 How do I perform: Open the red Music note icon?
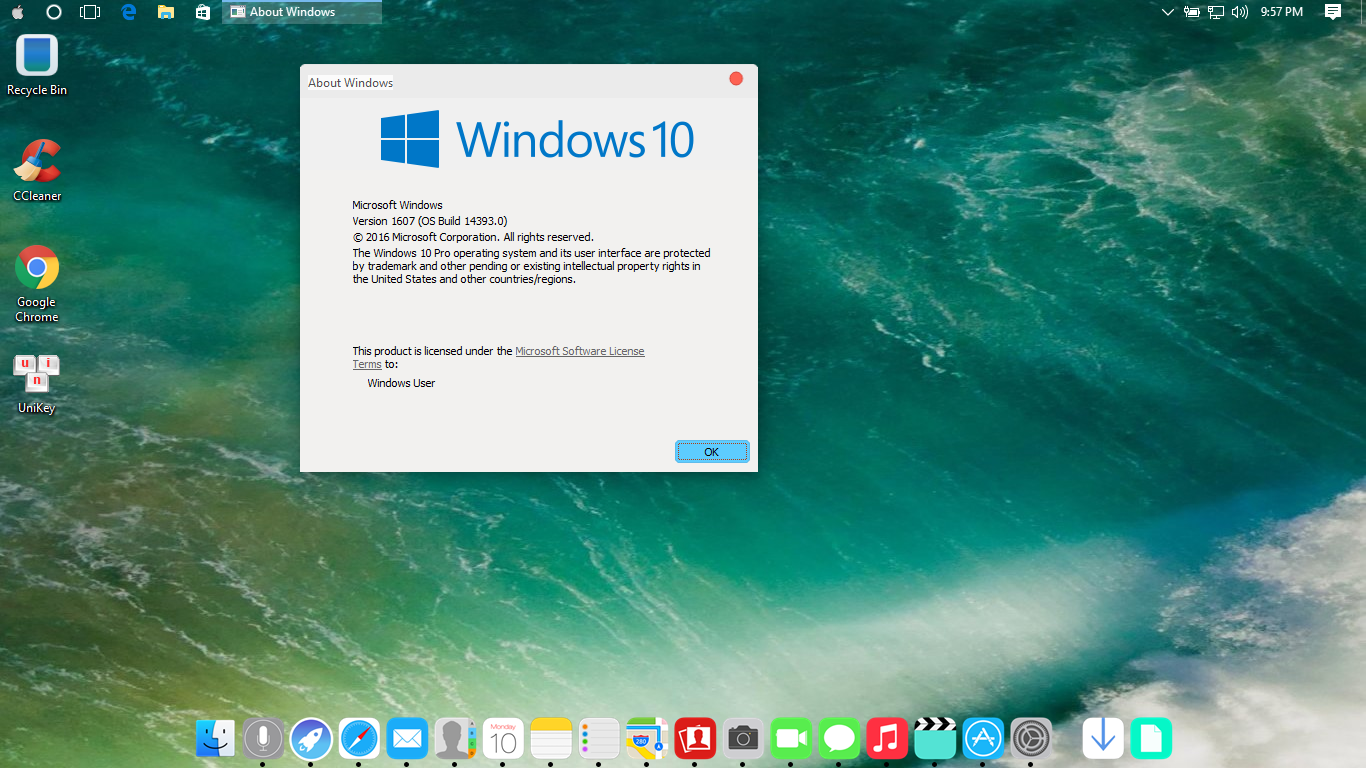click(887, 739)
